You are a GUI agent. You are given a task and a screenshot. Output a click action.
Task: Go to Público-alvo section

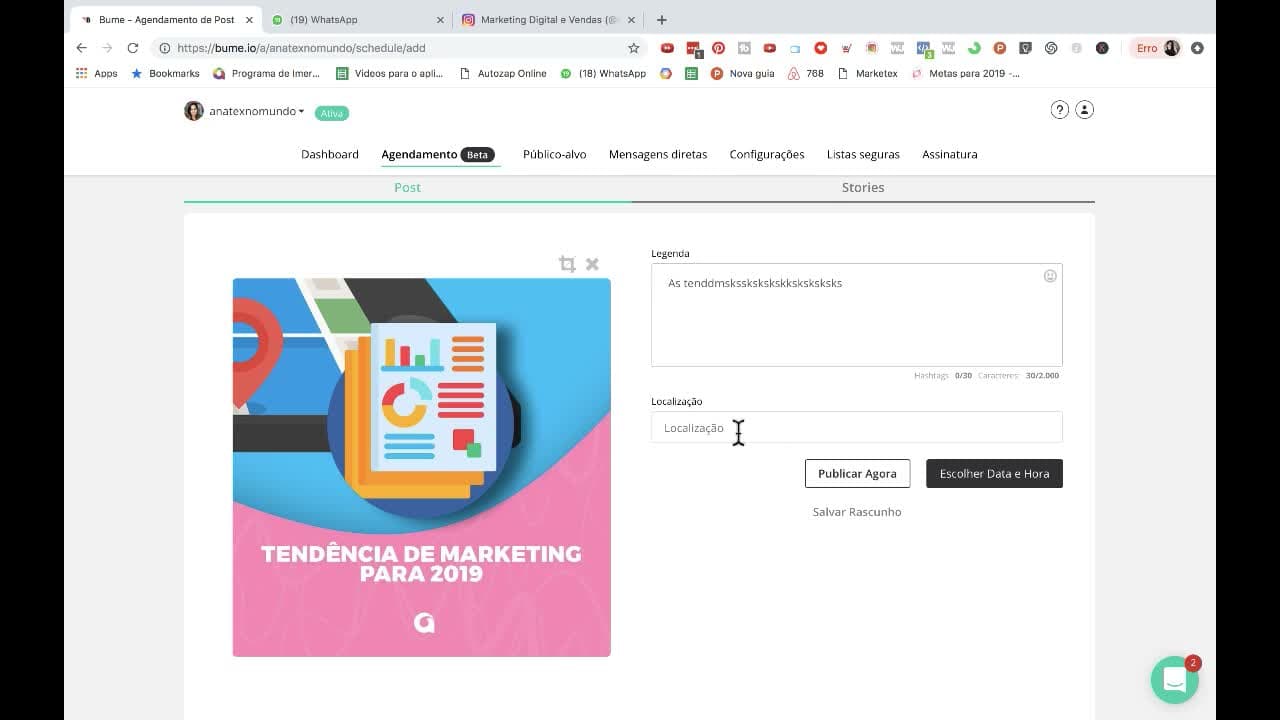[x=554, y=155]
